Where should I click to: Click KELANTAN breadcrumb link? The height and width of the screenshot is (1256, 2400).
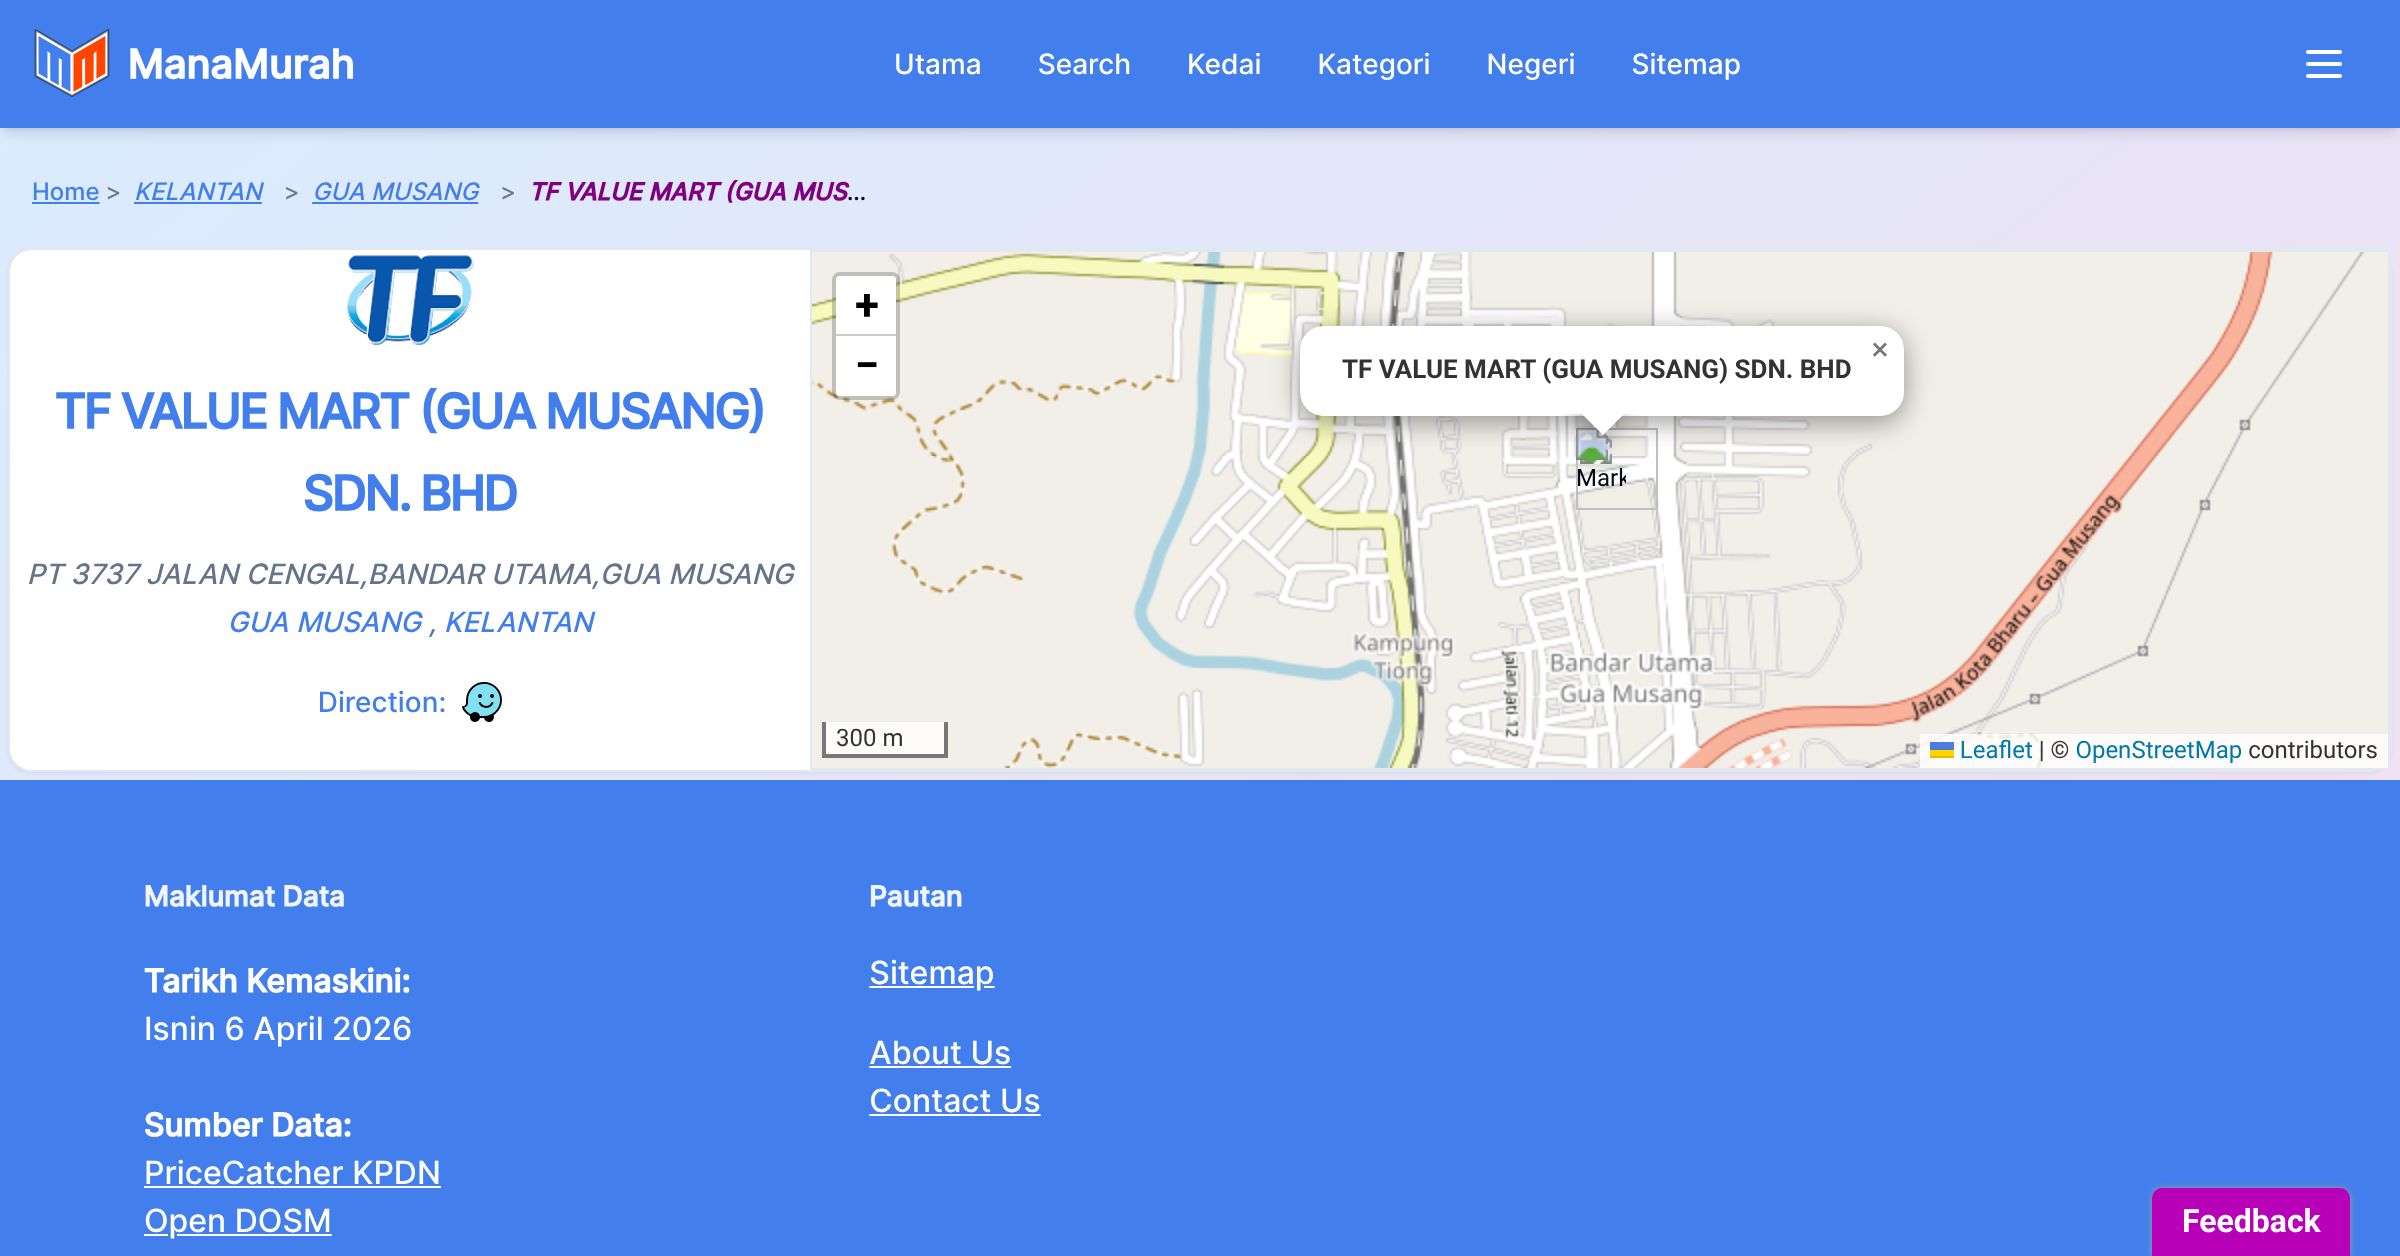click(198, 191)
